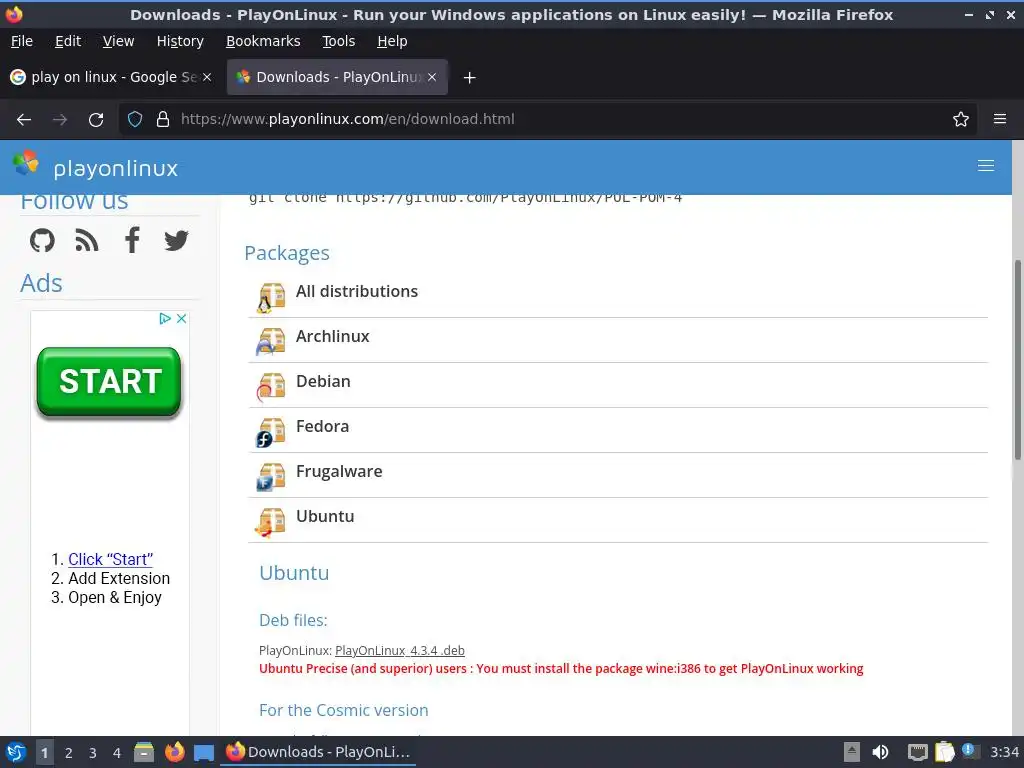Expand the Debian section
The width and height of the screenshot is (1024, 768).
tap(618, 385)
